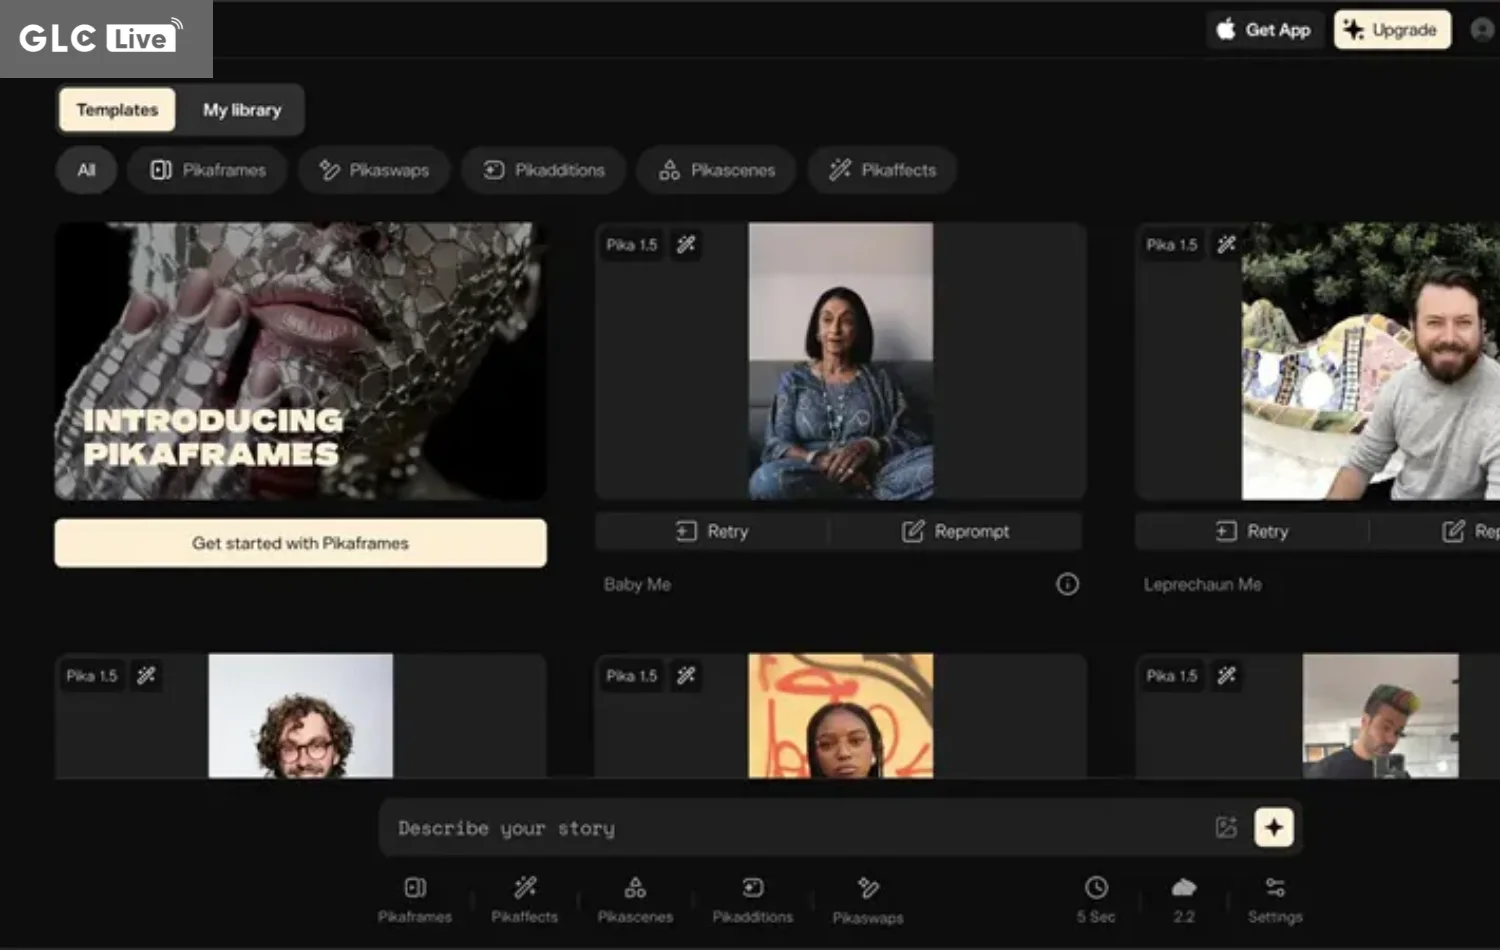Click the image upload icon in prompt bar
This screenshot has width=1500, height=950.
pos(1226,827)
